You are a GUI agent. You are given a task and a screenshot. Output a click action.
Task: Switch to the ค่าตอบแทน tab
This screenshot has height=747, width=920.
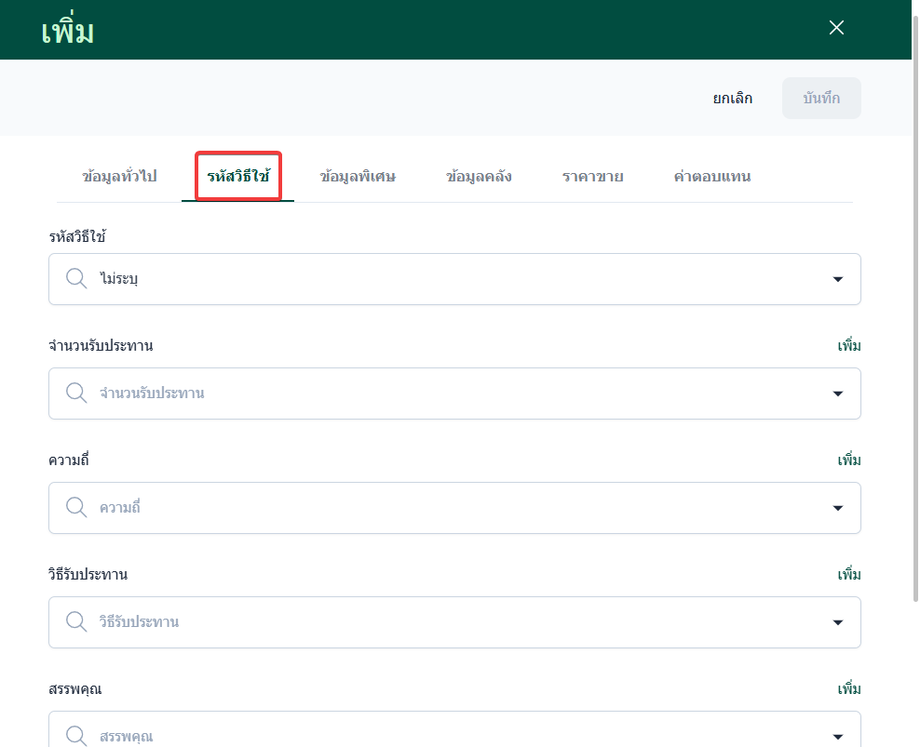(712, 176)
